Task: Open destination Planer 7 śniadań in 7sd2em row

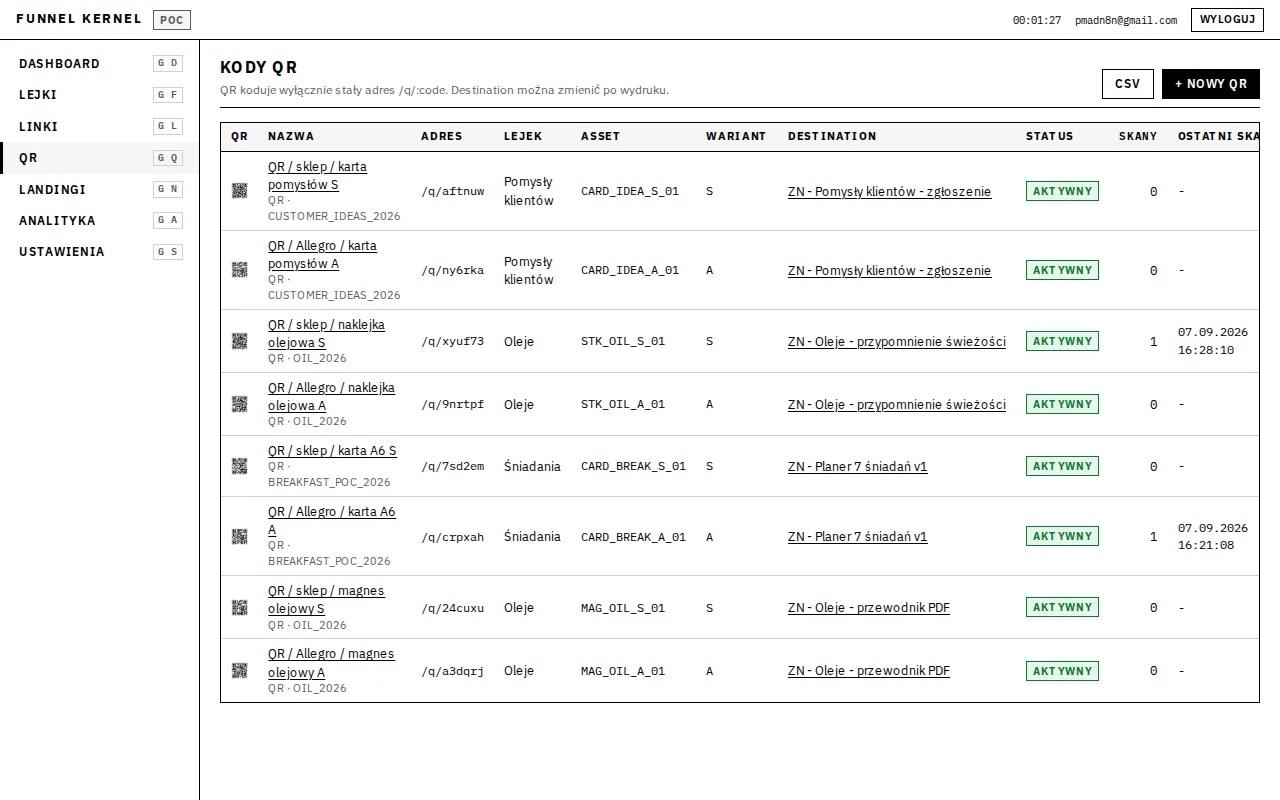Action: point(857,466)
